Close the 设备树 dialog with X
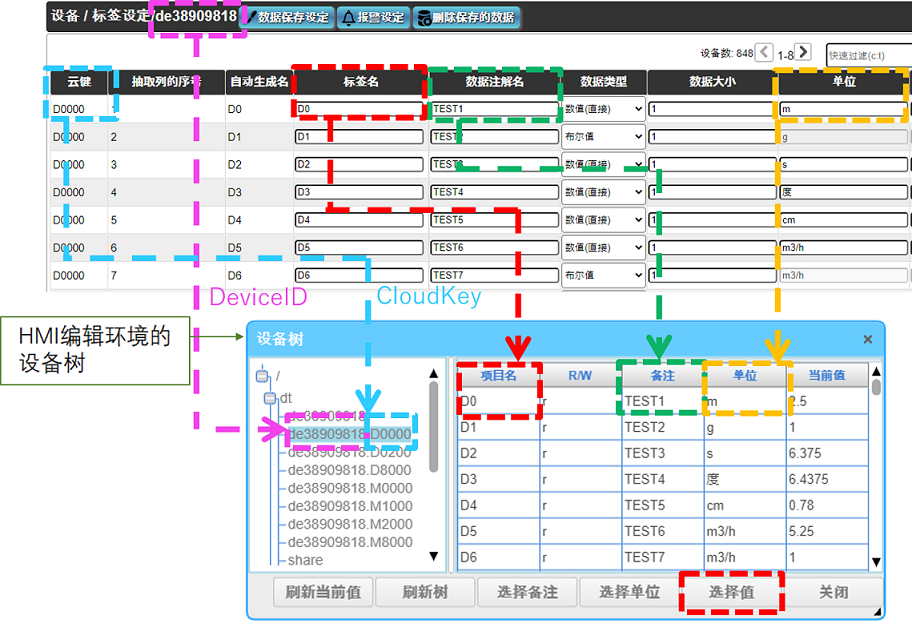 coord(868,340)
